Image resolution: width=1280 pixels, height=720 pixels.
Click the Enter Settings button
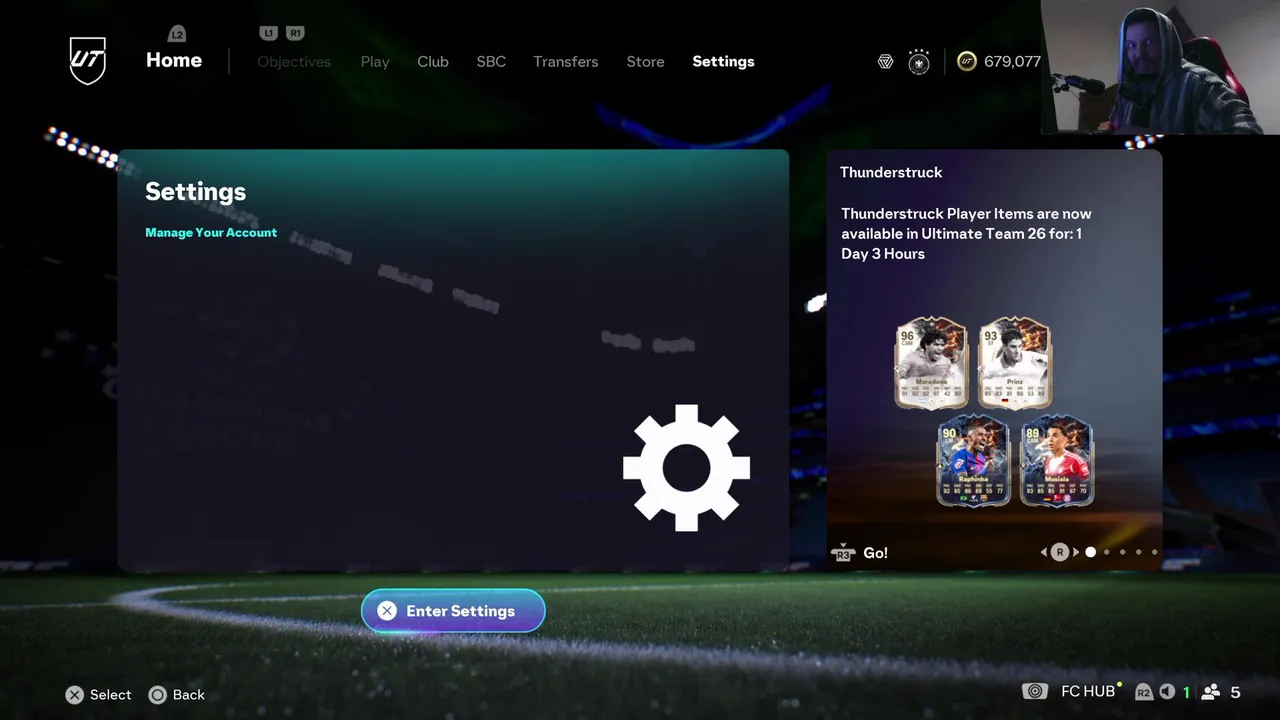pyautogui.click(x=453, y=611)
